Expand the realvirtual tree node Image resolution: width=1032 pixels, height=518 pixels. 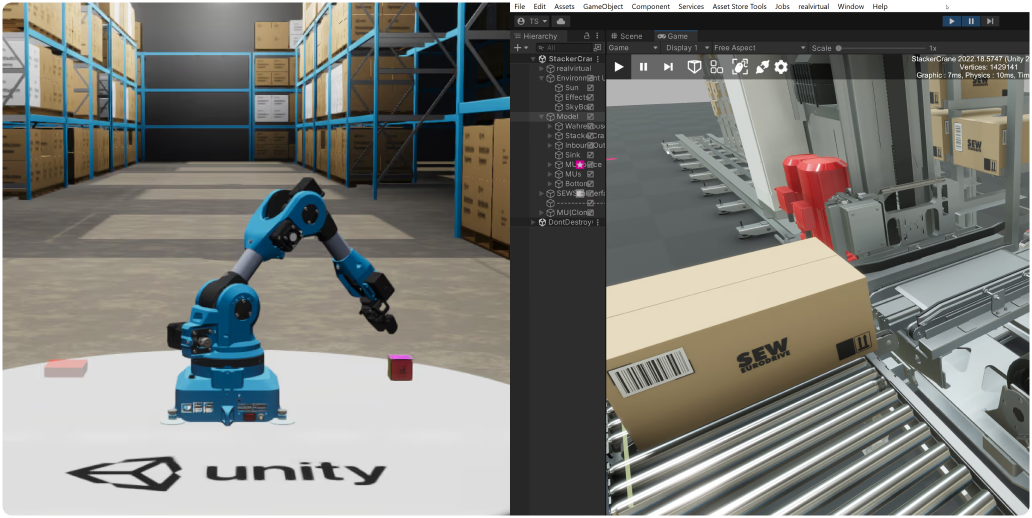click(542, 68)
